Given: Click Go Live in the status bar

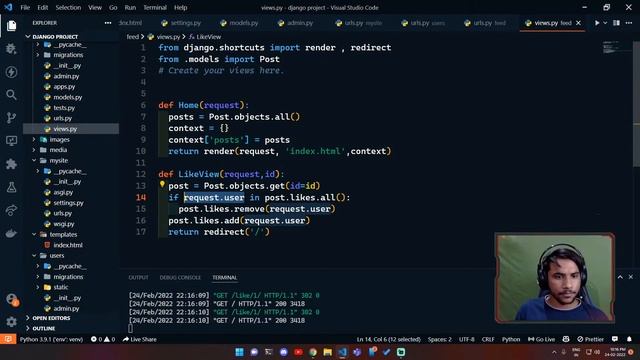Looking at the screenshot, I should tap(541, 339).
